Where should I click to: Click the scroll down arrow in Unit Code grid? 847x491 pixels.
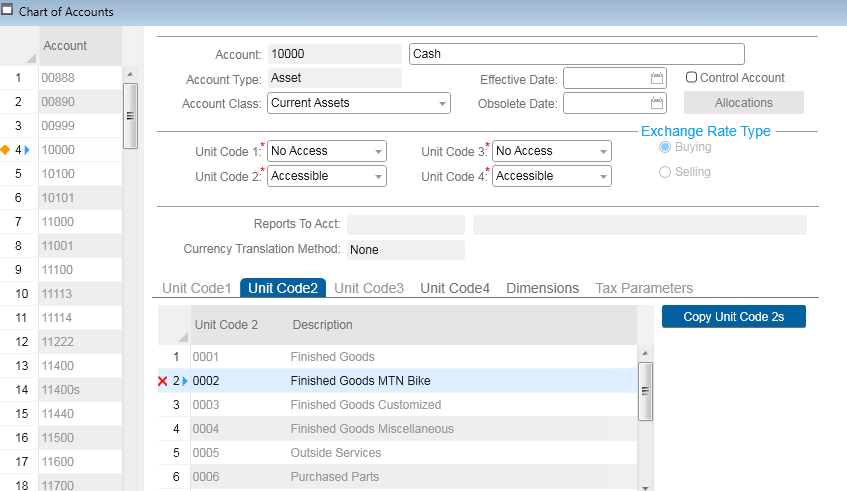645,485
